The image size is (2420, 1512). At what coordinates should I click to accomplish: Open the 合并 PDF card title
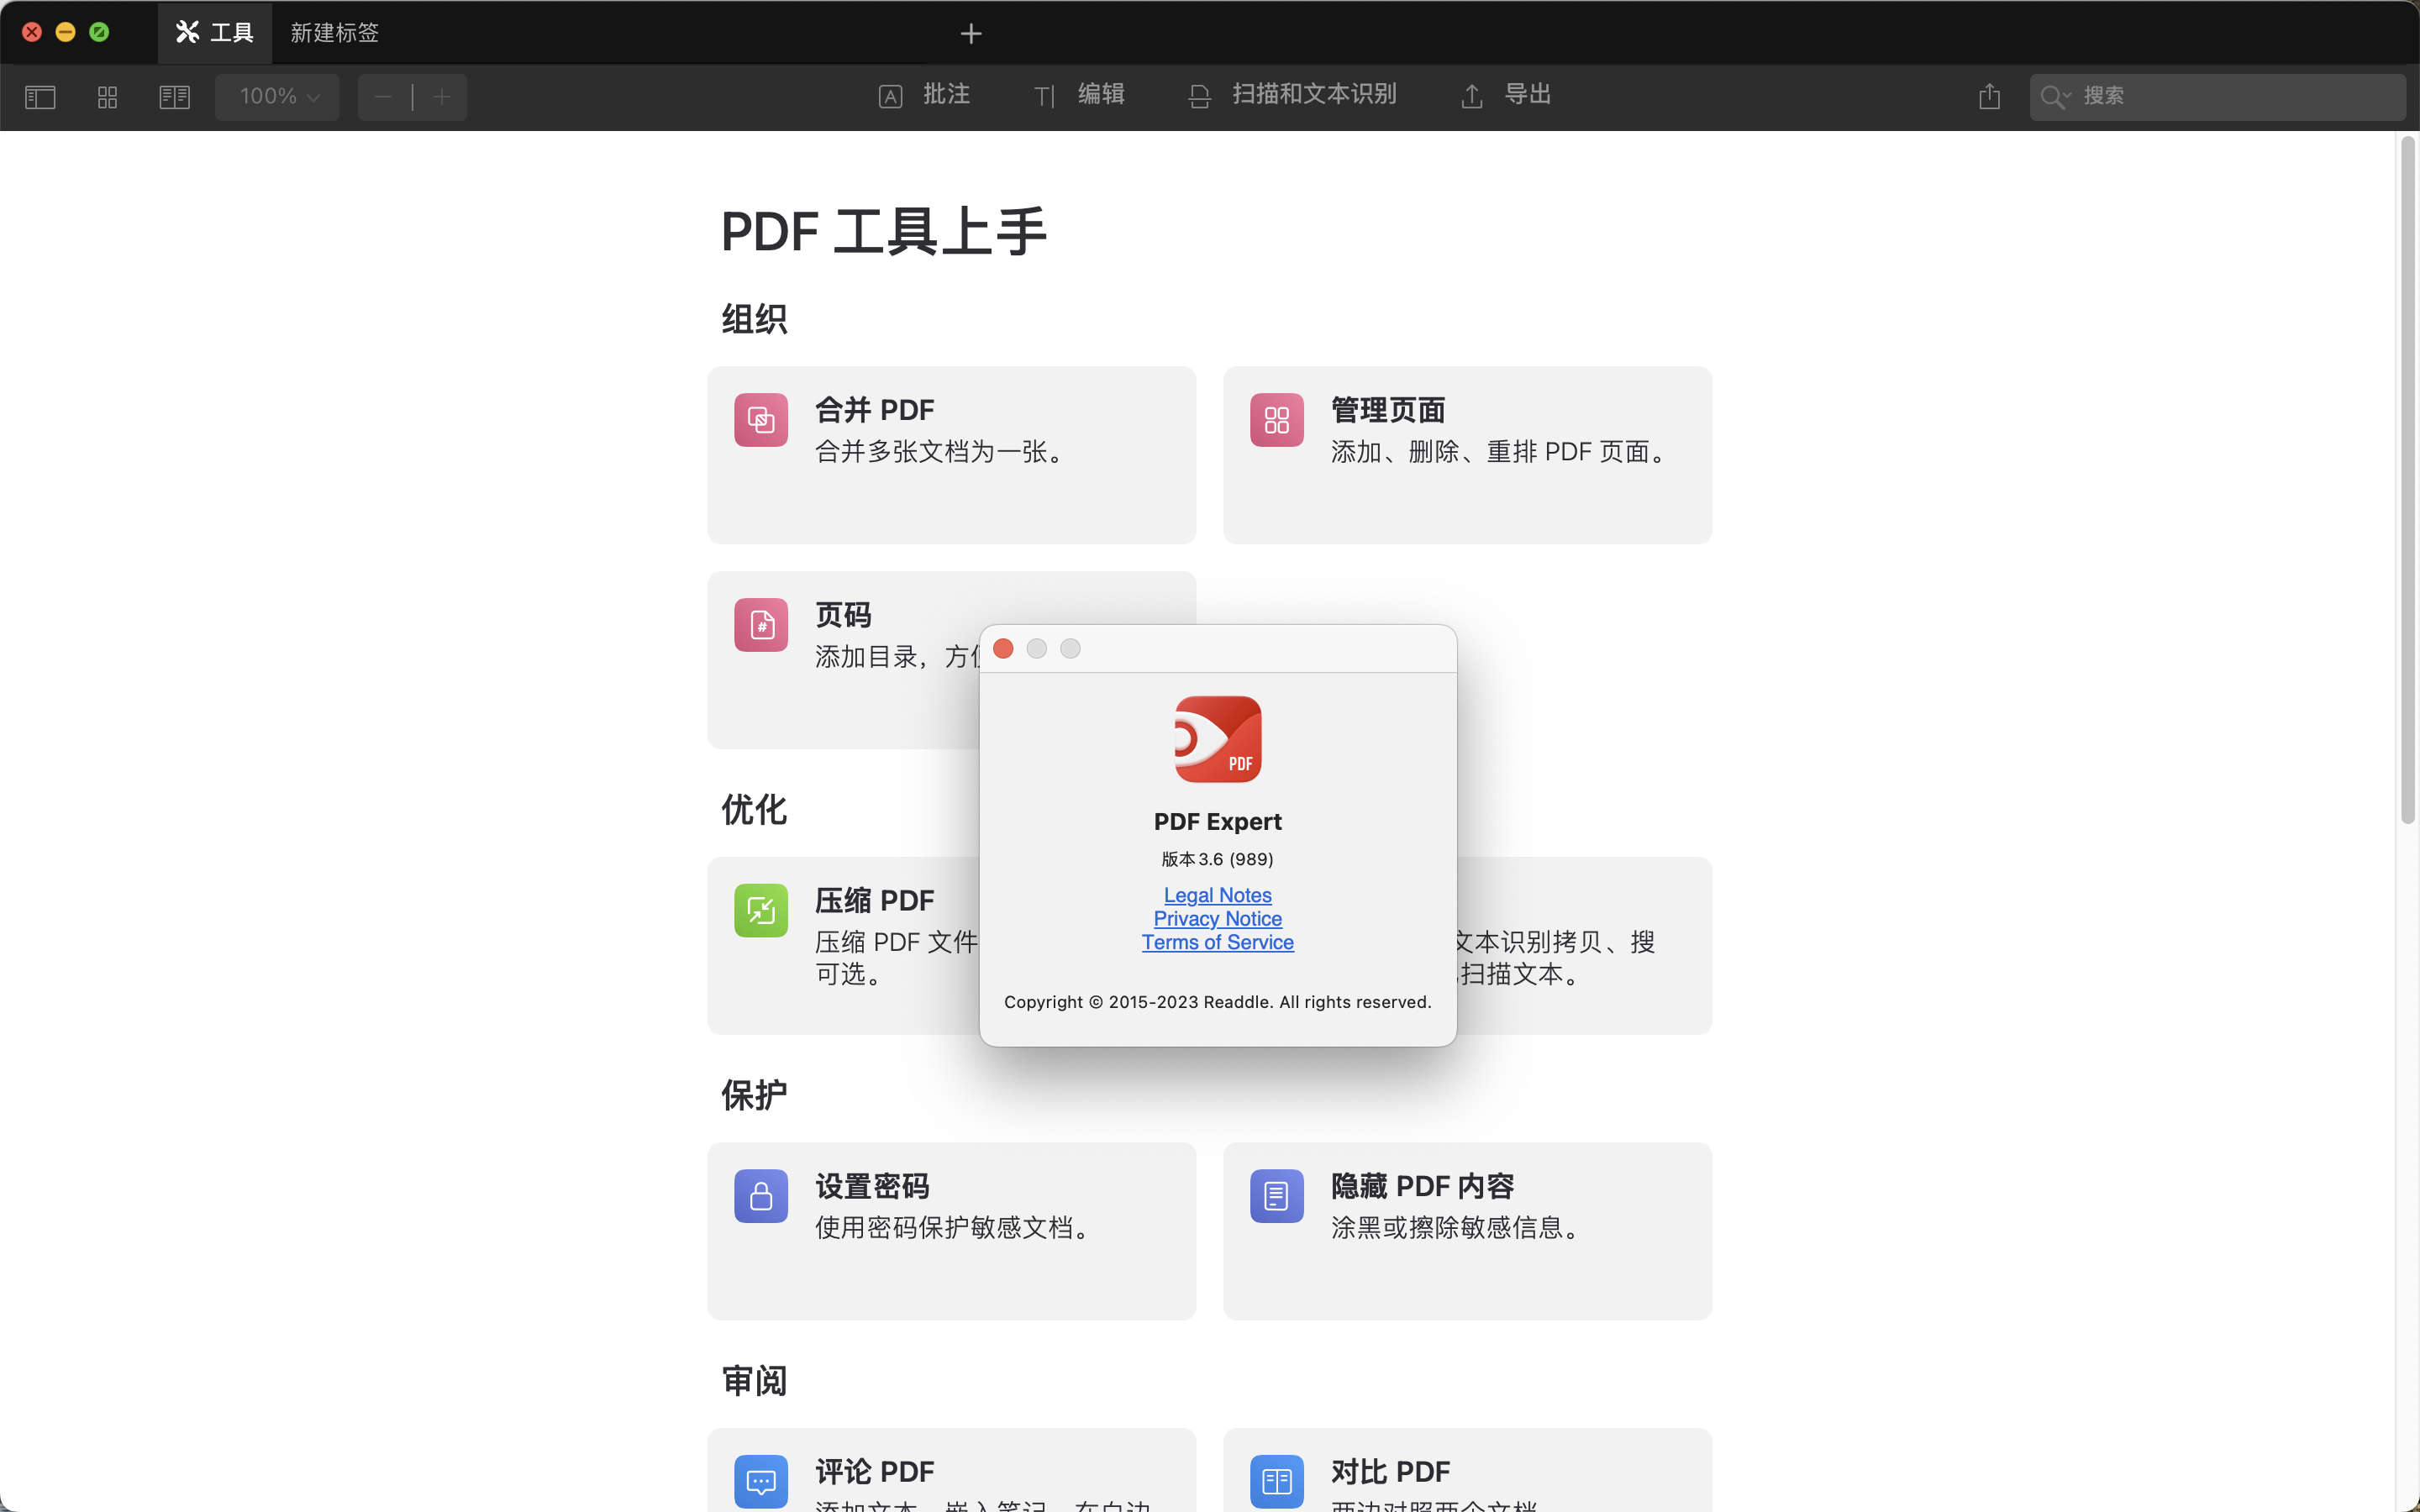click(875, 410)
